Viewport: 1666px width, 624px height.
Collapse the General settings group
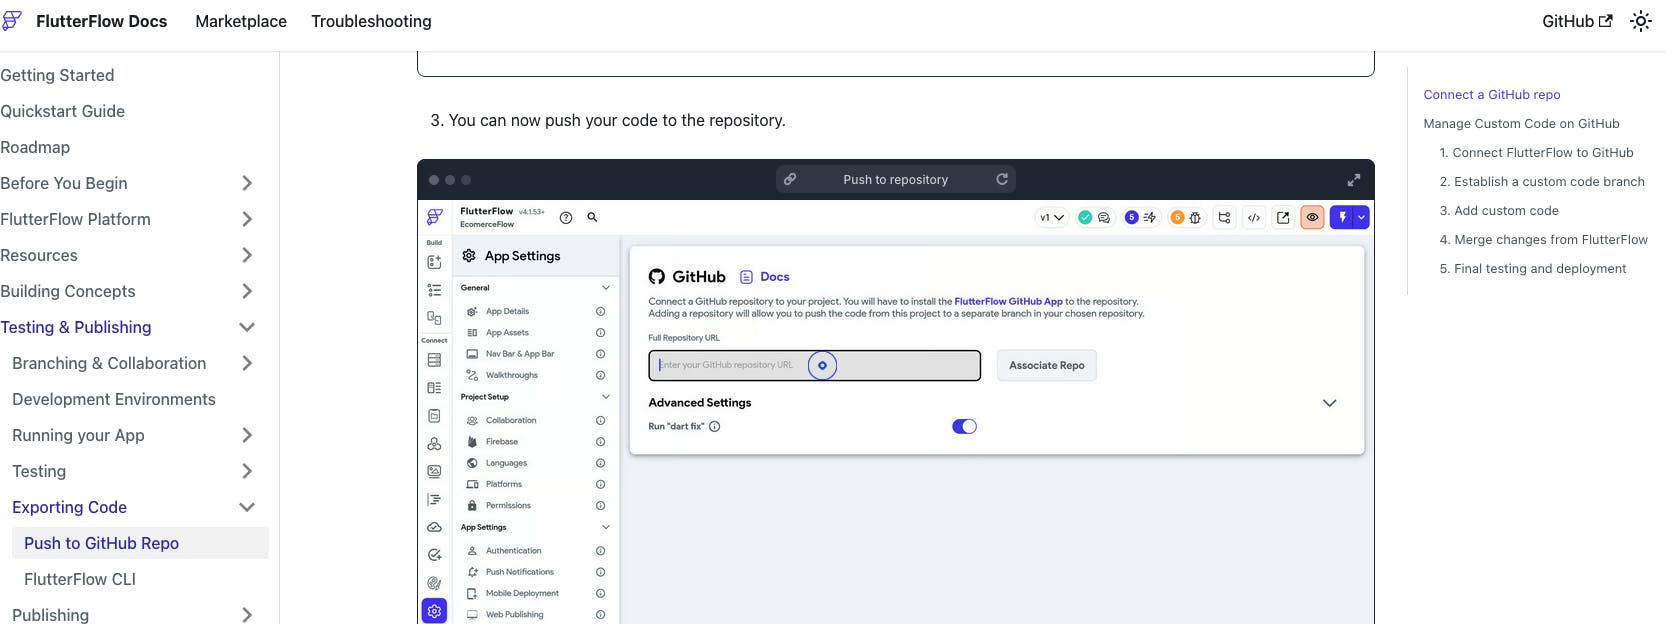tap(605, 288)
